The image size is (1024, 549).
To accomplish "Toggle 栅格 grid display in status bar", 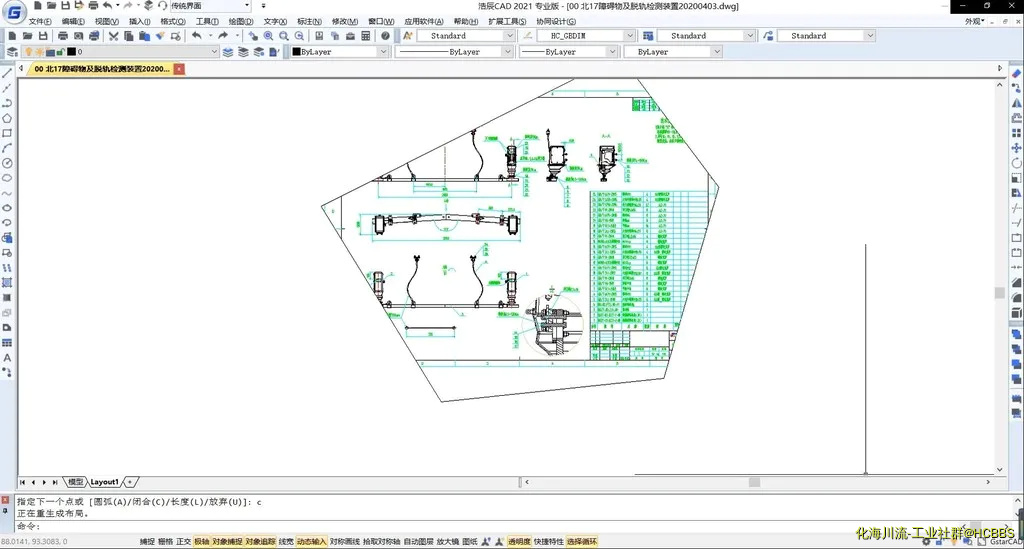I will click(165, 542).
